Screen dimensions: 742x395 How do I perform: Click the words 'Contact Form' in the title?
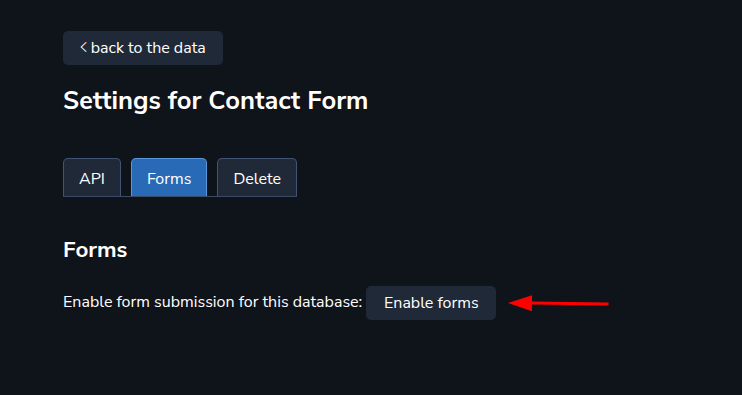[288, 101]
